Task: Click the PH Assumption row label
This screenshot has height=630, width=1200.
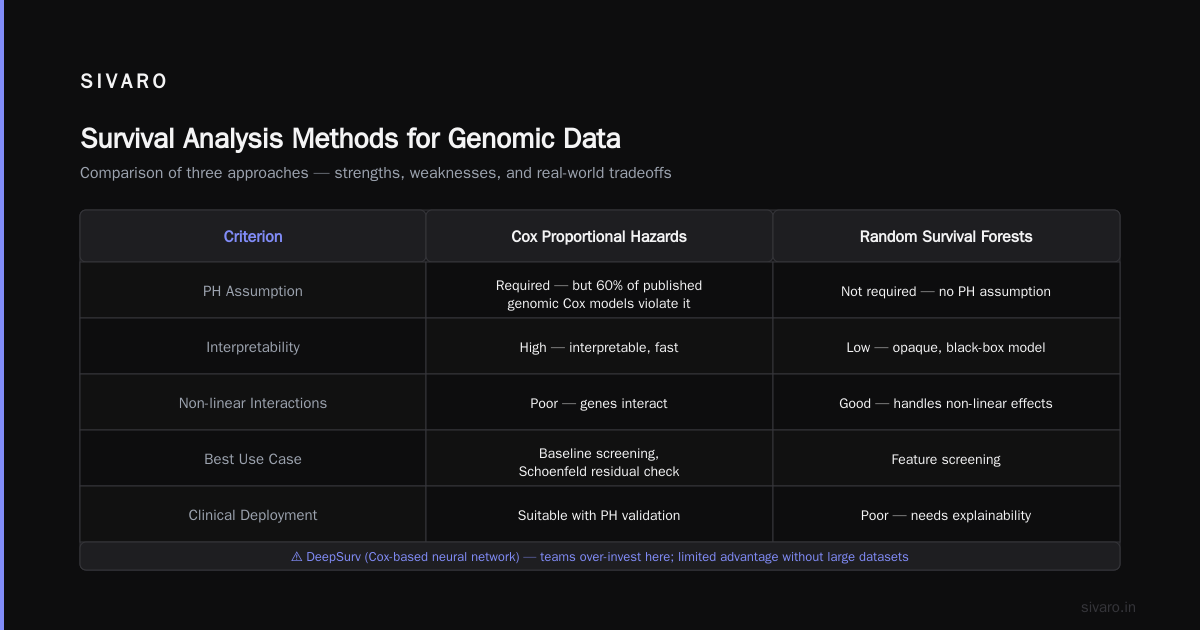Action: pyautogui.click(x=253, y=291)
